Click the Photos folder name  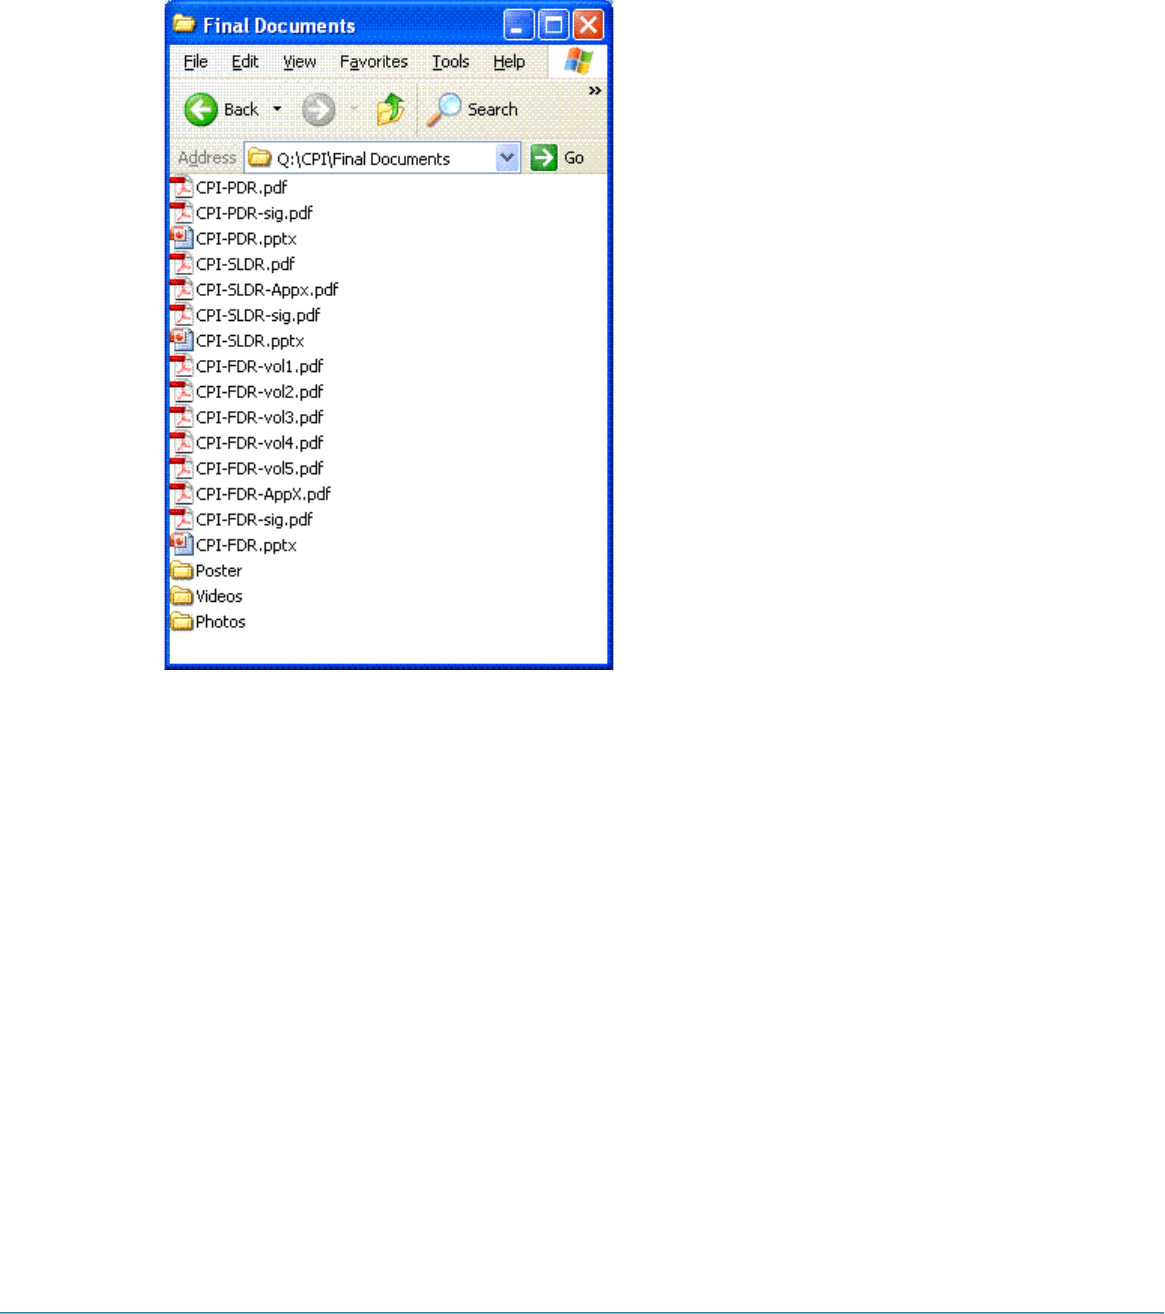[220, 622]
